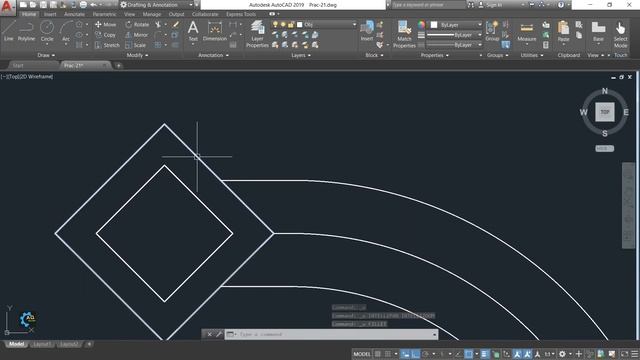Click the Undo arrow in quick access toolbar

pyautogui.click(x=93, y=5)
